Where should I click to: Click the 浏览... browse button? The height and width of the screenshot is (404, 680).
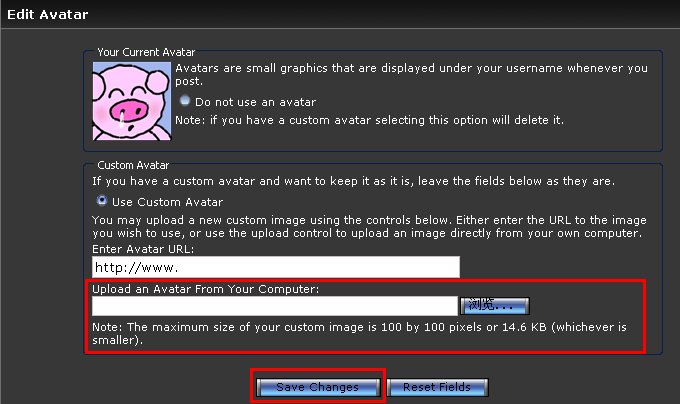[495, 306]
